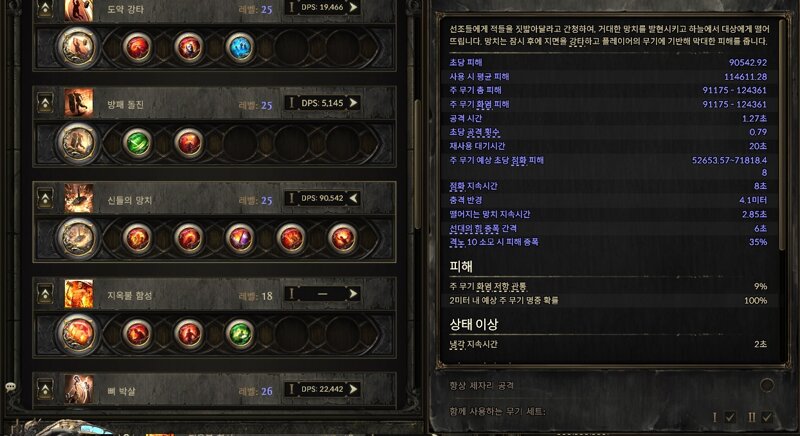
Task: Toggle weapon set II checkbox
Action: pos(766,417)
